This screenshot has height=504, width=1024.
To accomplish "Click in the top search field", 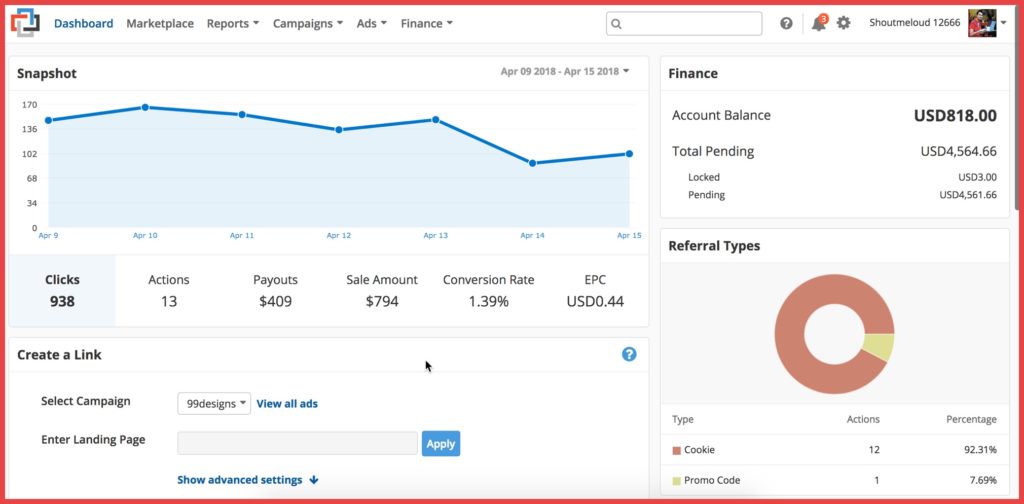I will coord(684,24).
